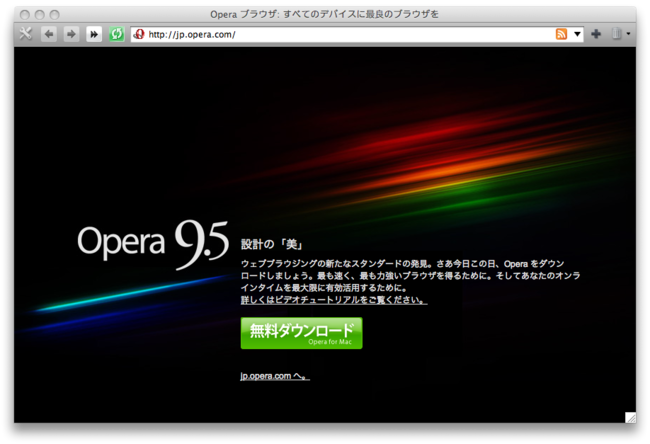Screen dimensions: 650x444
Task: Open the address bar dropdown arrow
Action: (577, 34)
